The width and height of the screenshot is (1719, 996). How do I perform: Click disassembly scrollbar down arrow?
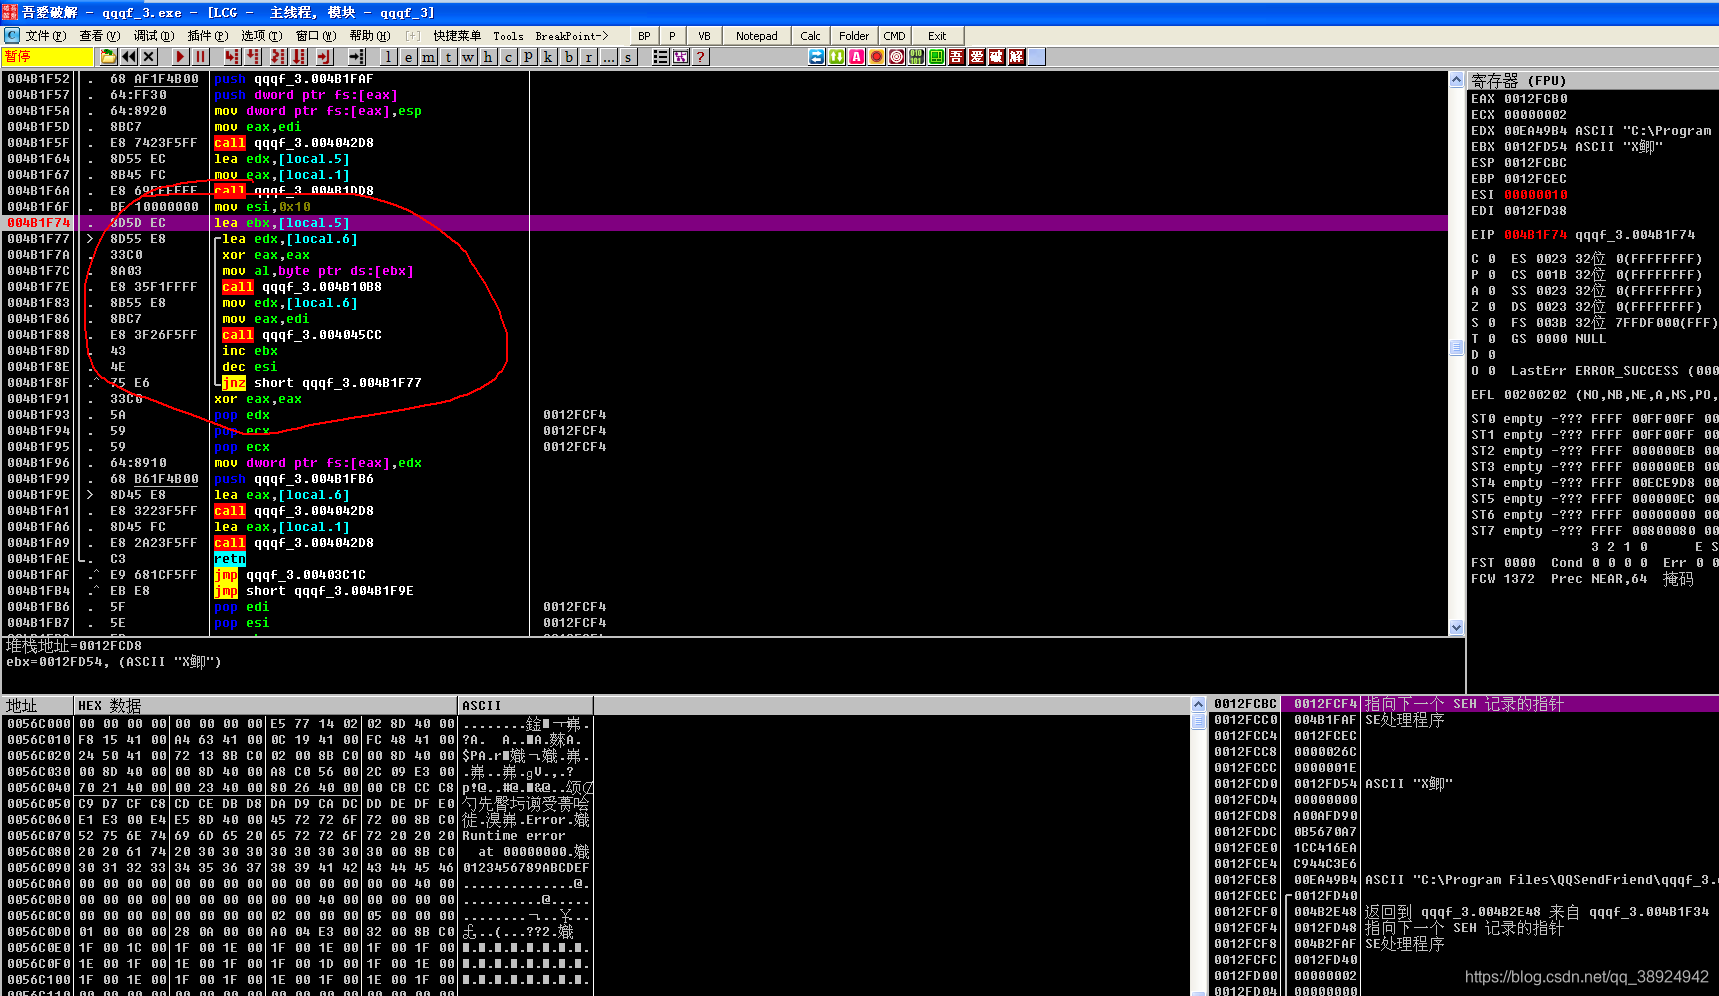tap(1456, 627)
